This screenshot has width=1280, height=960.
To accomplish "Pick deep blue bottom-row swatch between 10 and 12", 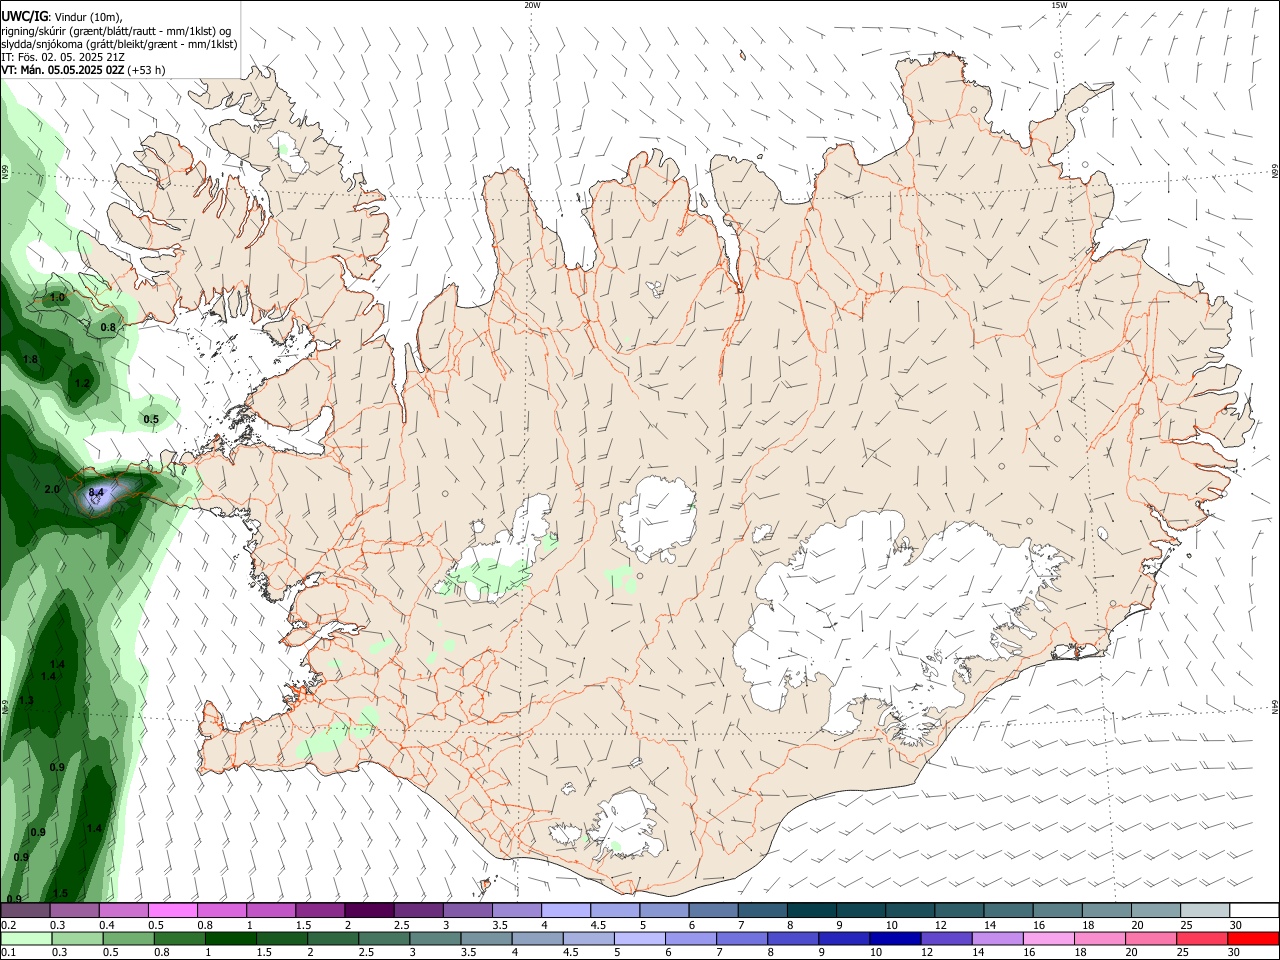I will [894, 939].
